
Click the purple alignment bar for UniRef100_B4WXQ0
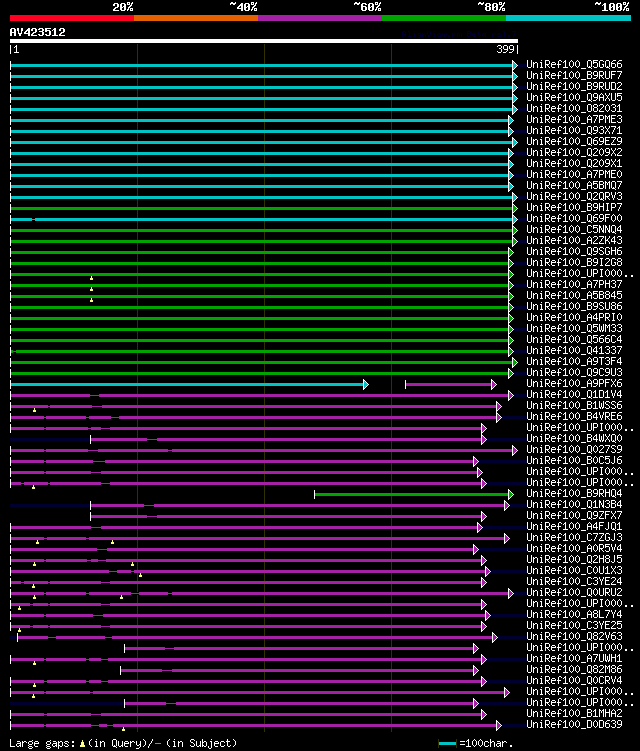pos(288,440)
